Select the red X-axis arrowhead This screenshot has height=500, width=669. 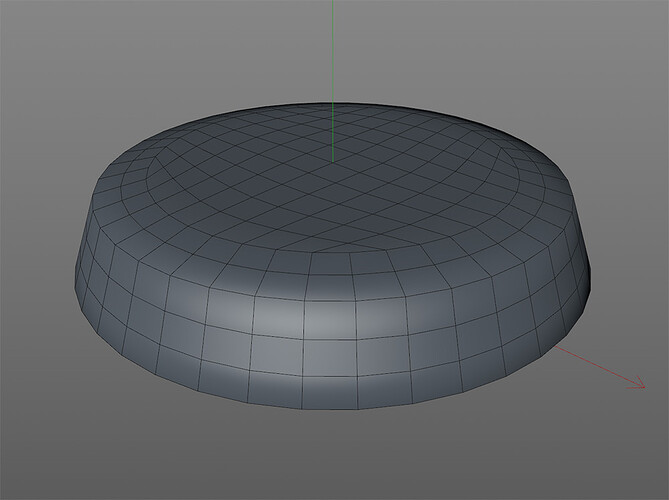click(x=637, y=383)
